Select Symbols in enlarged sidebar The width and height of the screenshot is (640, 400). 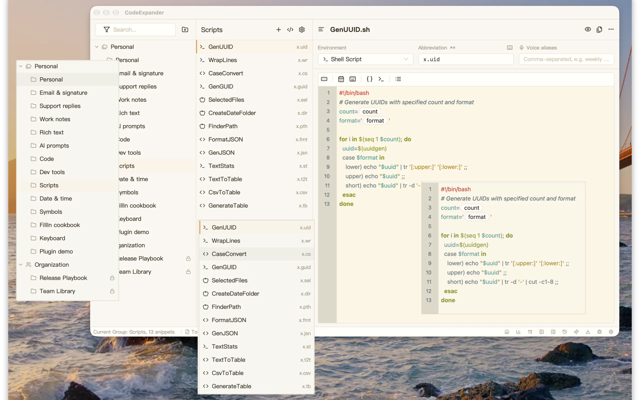tap(67, 212)
